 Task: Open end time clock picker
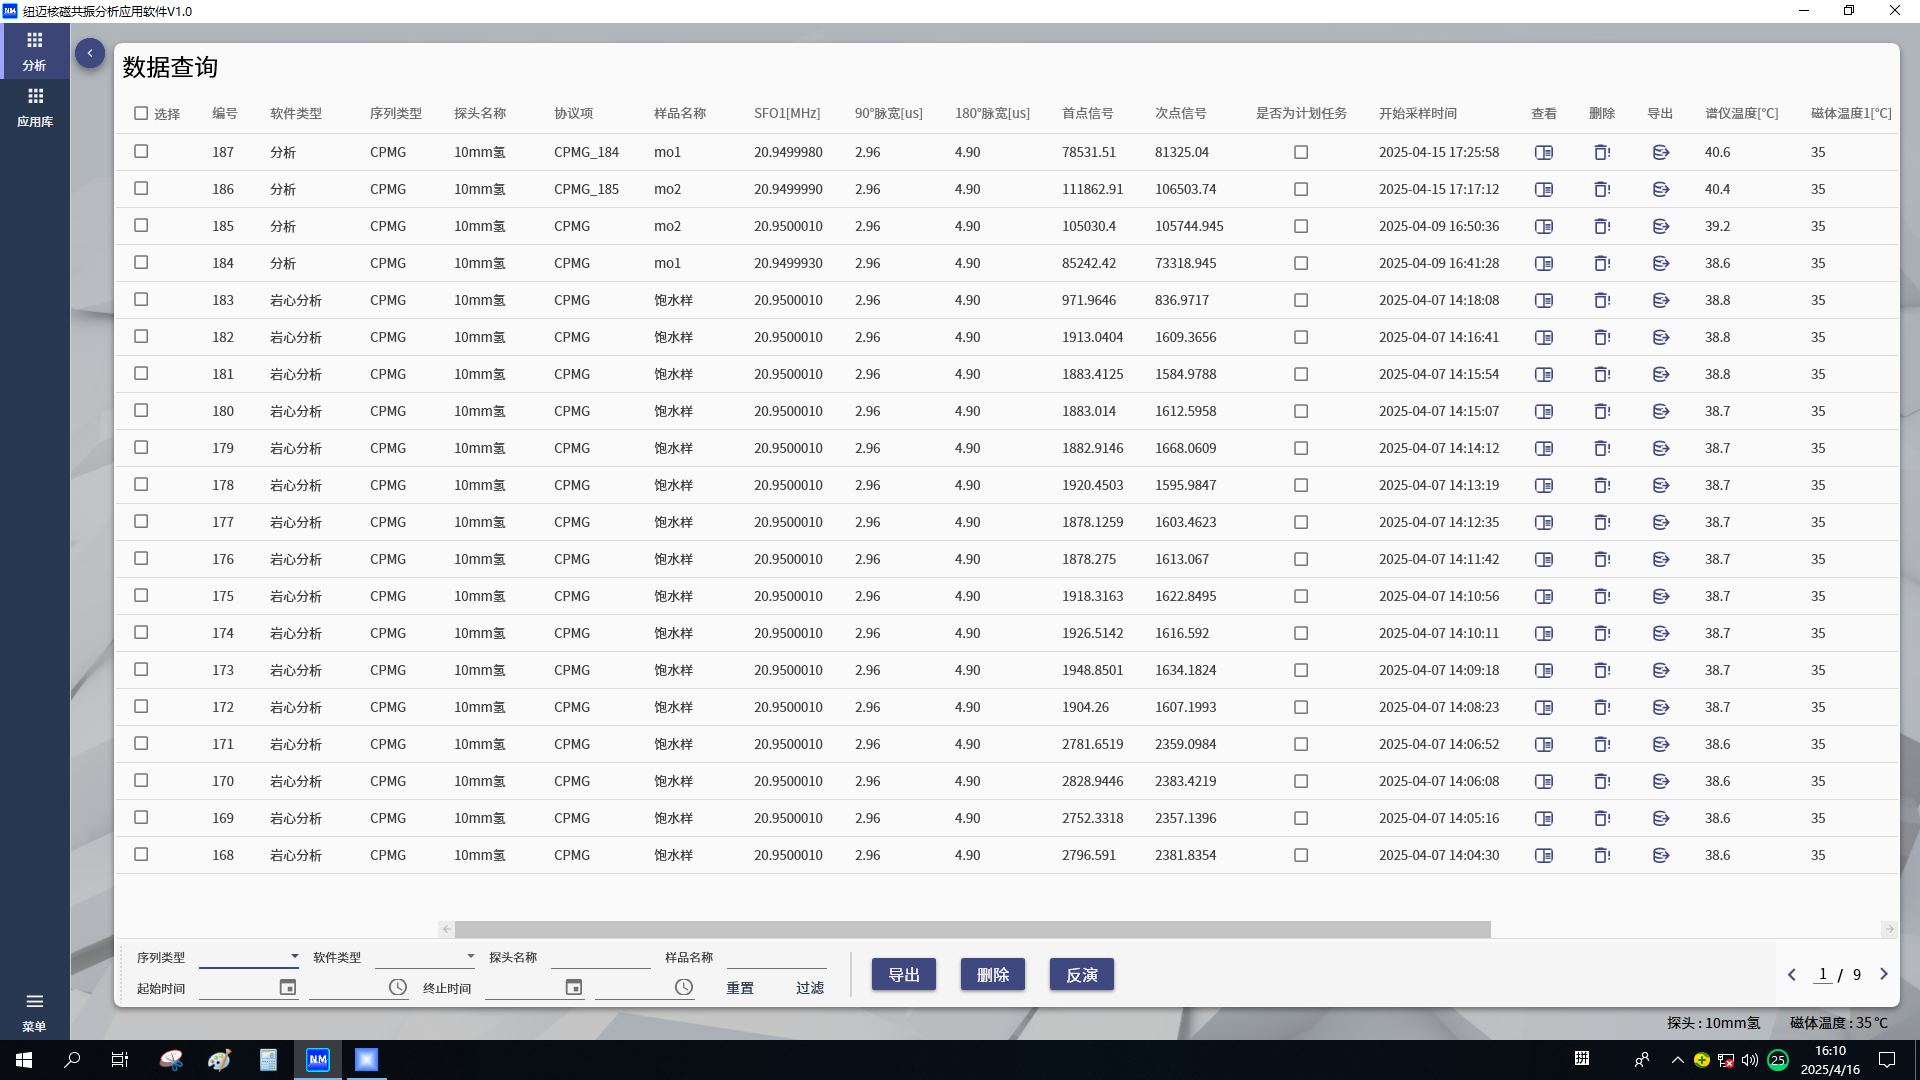684,988
